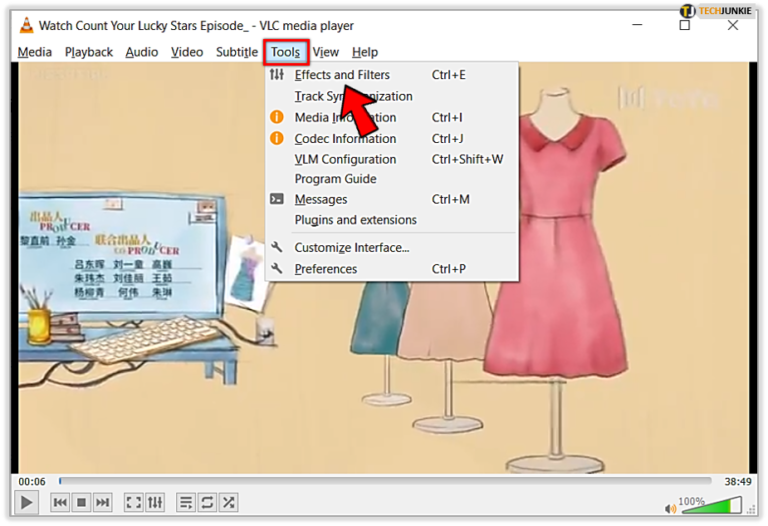
Task: Open Media Information from Tools menu
Action: [391, 118]
